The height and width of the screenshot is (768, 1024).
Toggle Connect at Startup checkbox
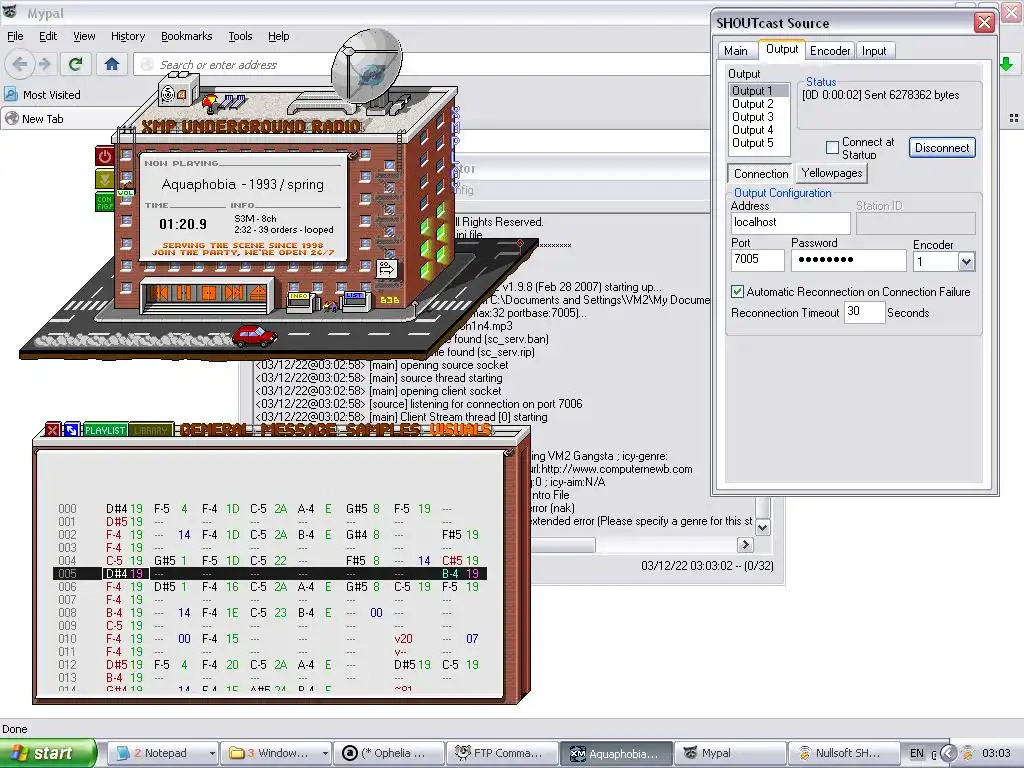coord(832,148)
